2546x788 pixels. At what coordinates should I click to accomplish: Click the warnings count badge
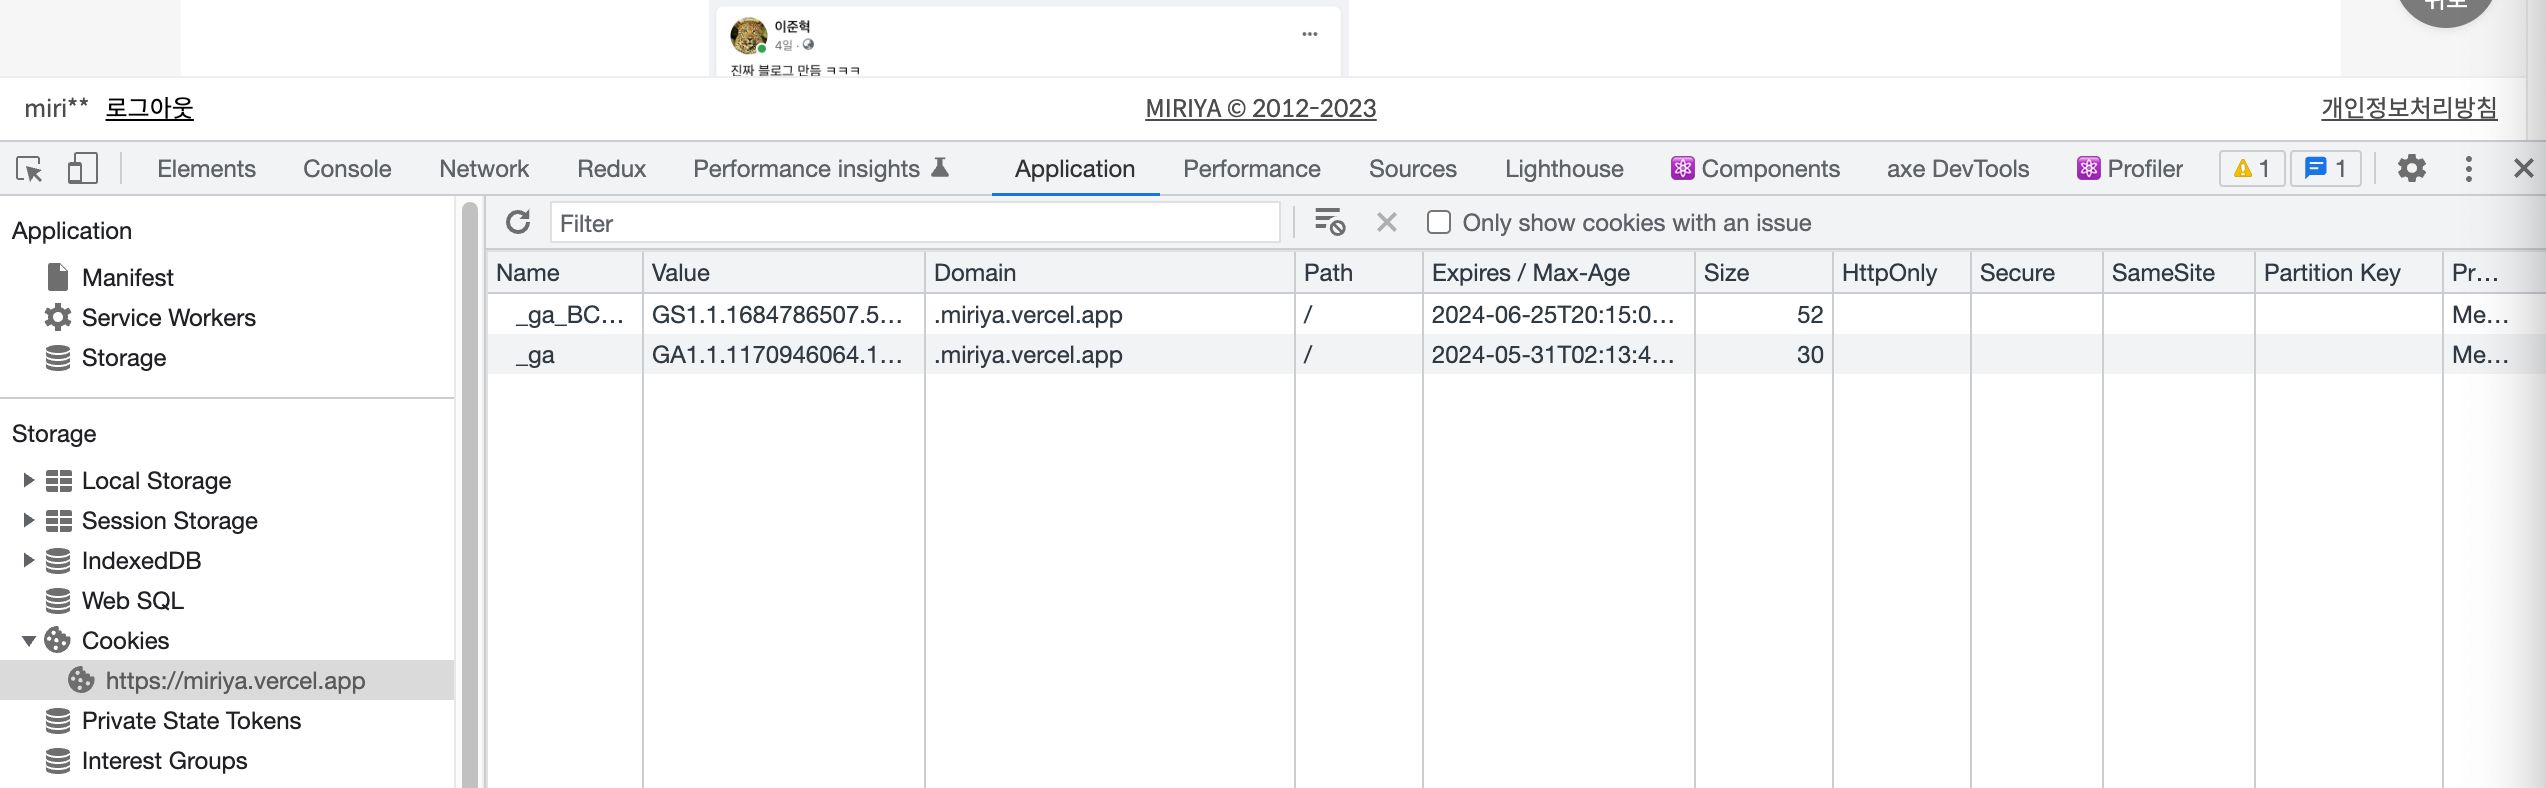click(x=2252, y=168)
